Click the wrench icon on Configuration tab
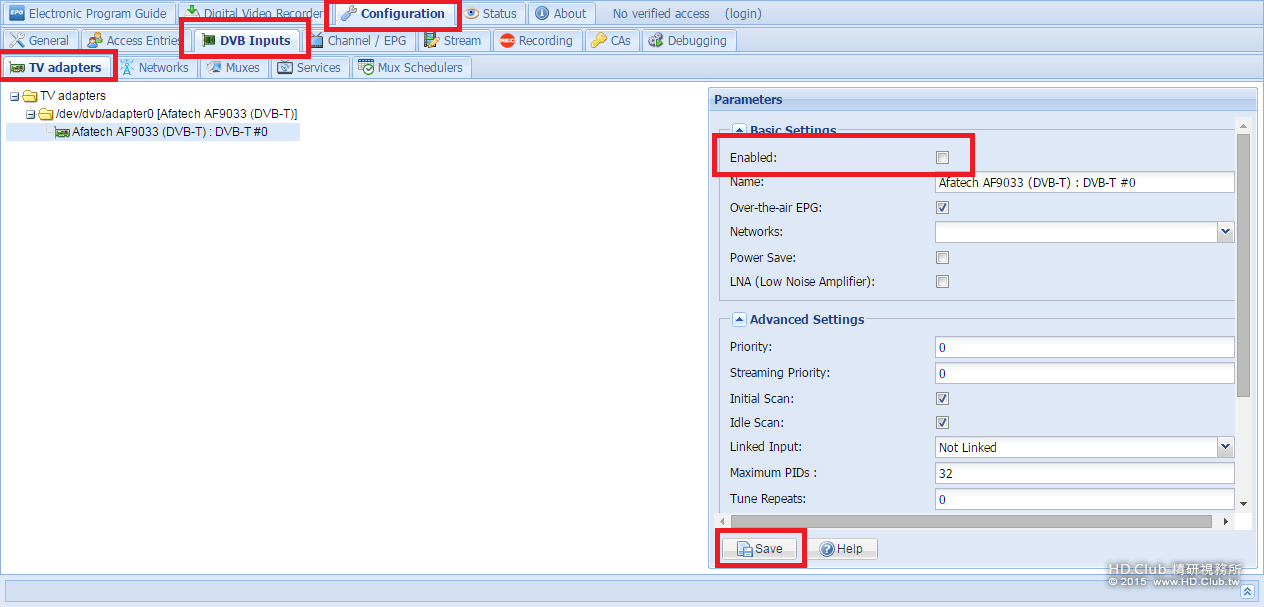The image size is (1264, 607). click(348, 14)
